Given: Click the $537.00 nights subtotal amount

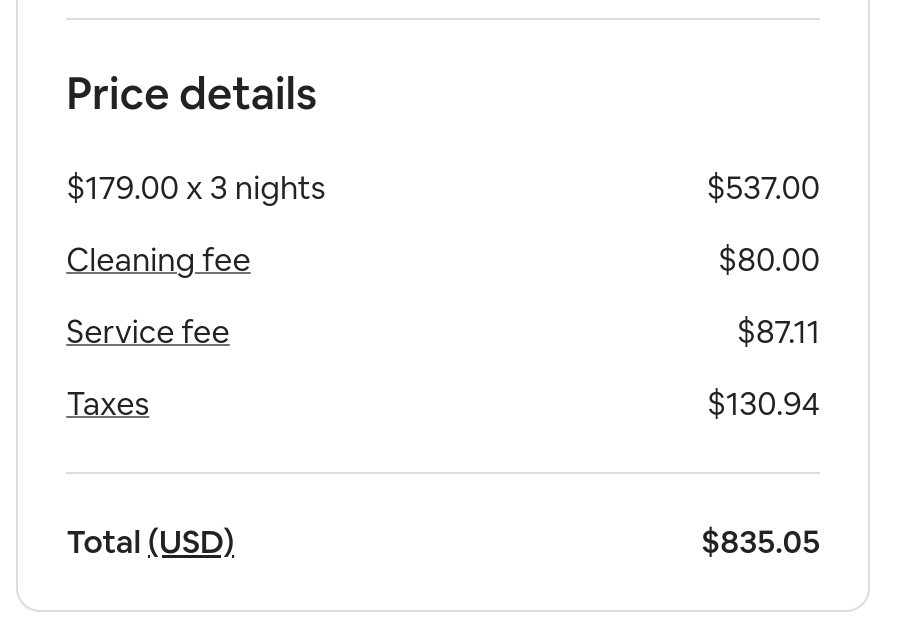Looking at the screenshot, I should [763, 188].
